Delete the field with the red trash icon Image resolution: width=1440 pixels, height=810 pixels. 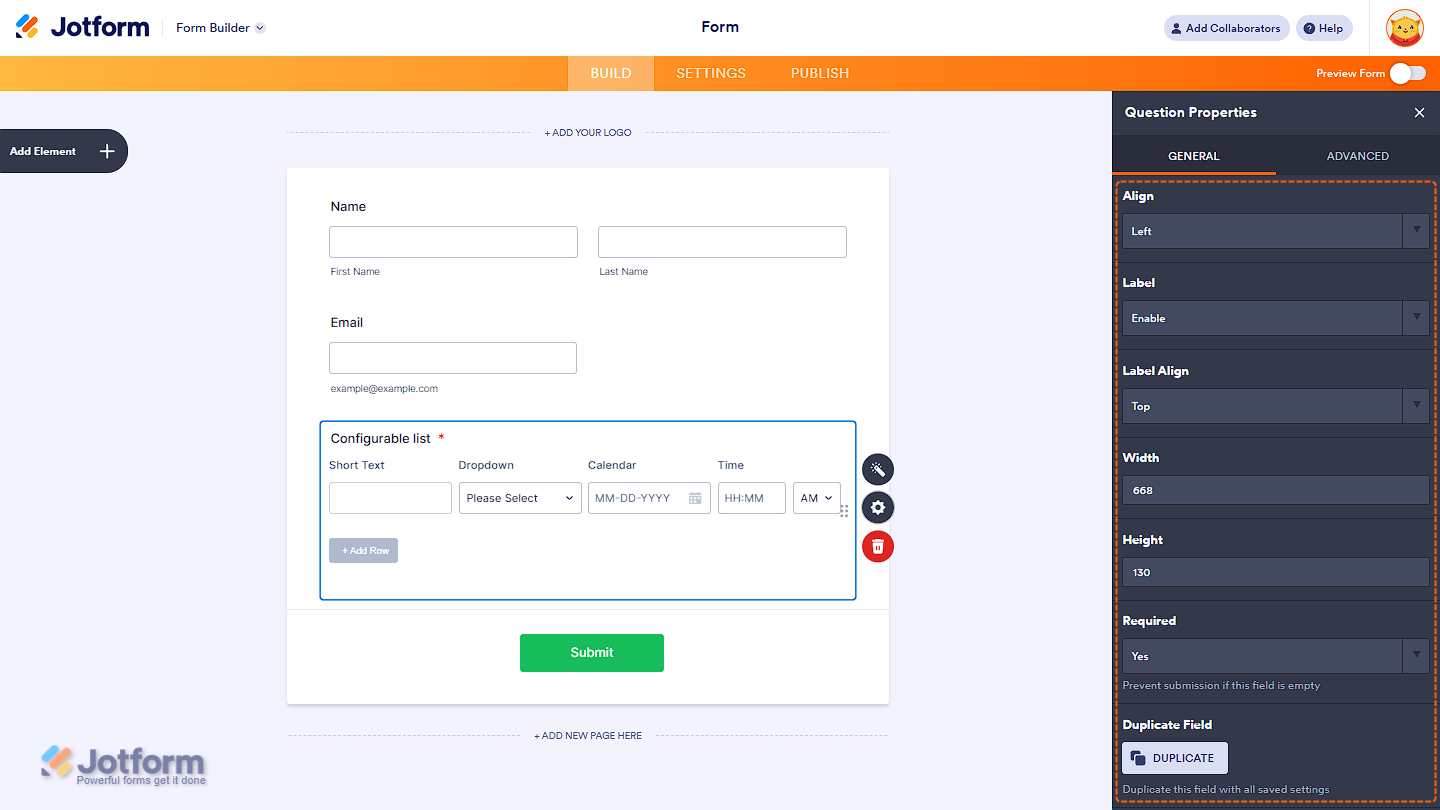(x=878, y=546)
